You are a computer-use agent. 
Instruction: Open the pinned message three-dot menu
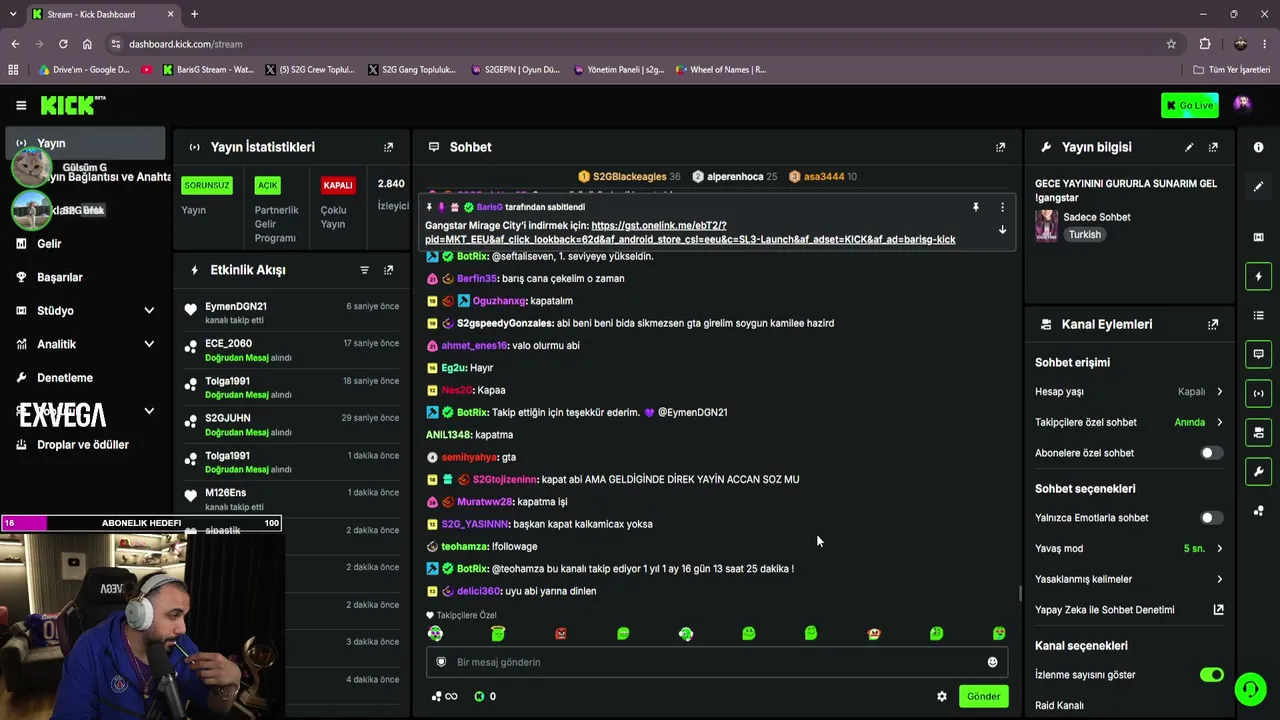[x=1002, y=207]
